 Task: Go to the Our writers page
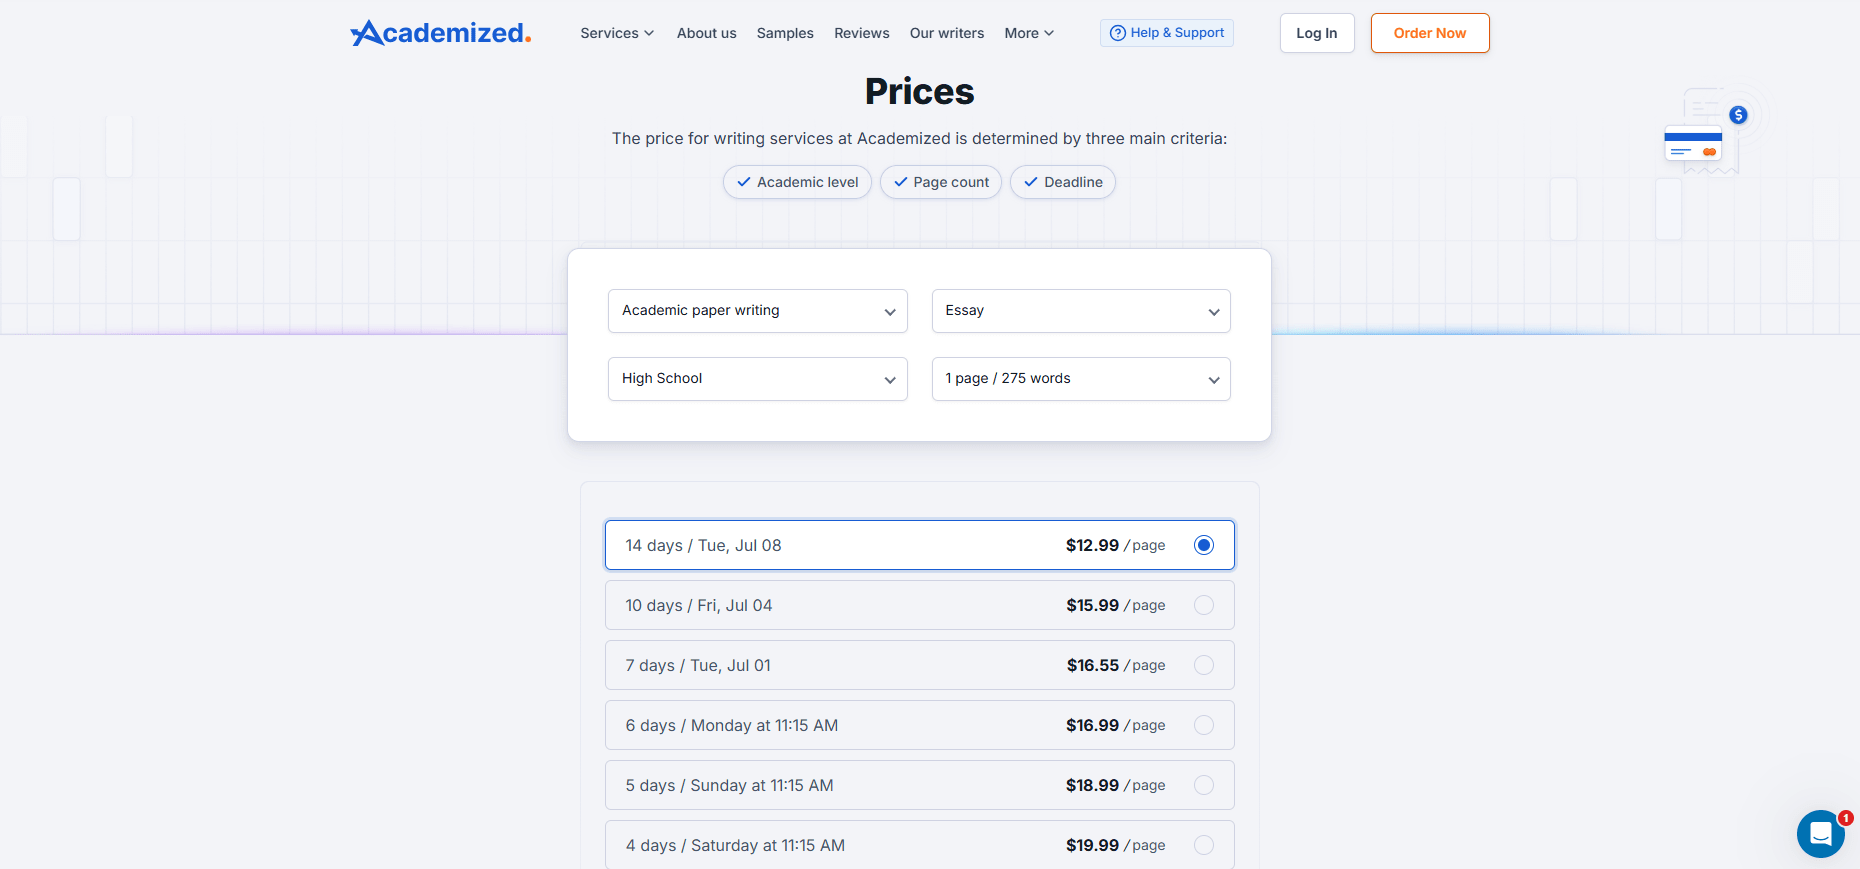coord(947,33)
